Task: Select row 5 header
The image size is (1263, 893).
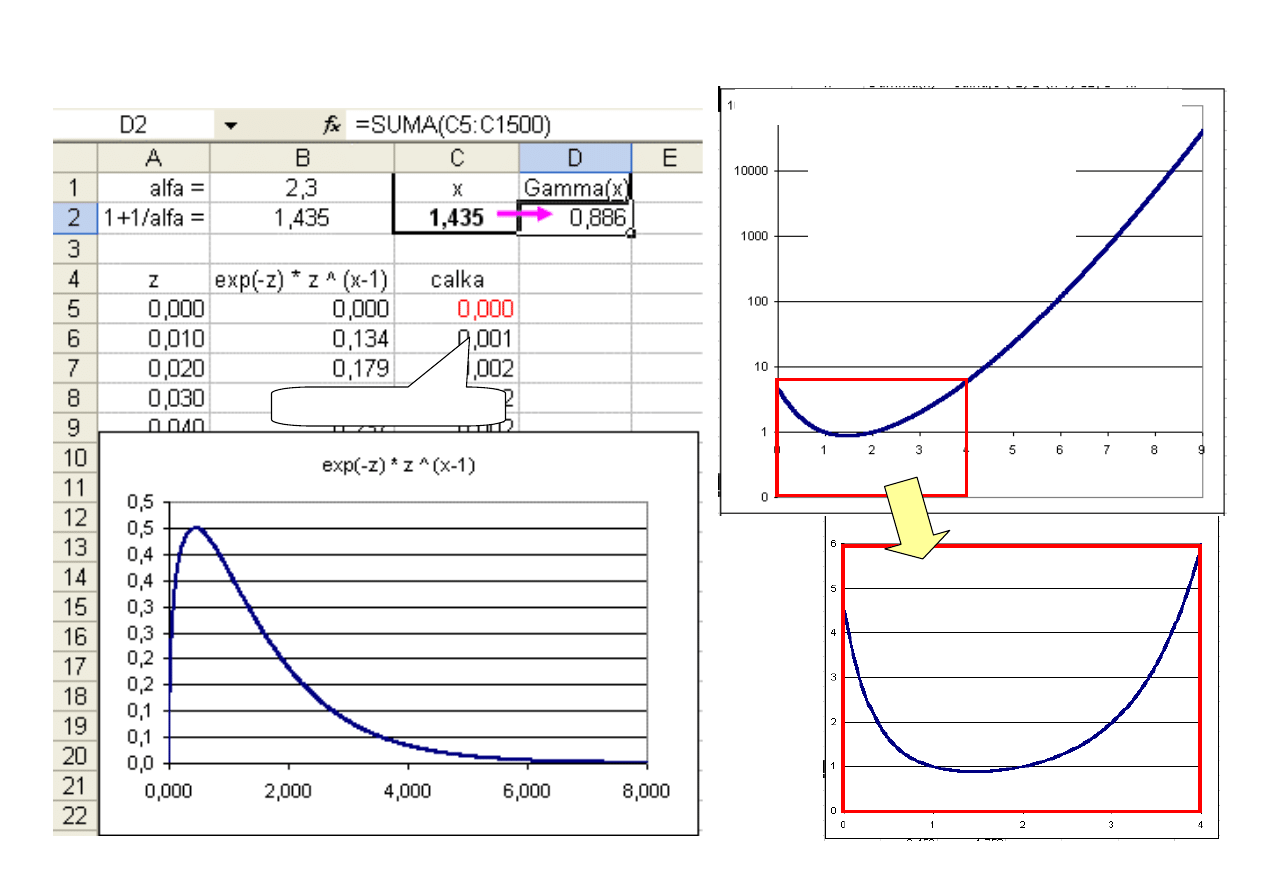Action: pyautogui.click(x=75, y=307)
